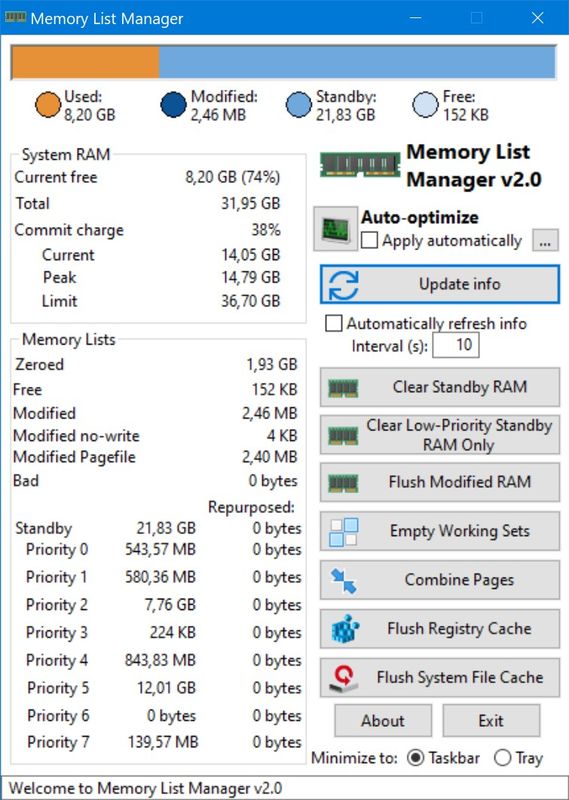Viewport: 569px width, 800px height.
Task: Click the Commit charge 38% value
Action: [x=266, y=230]
